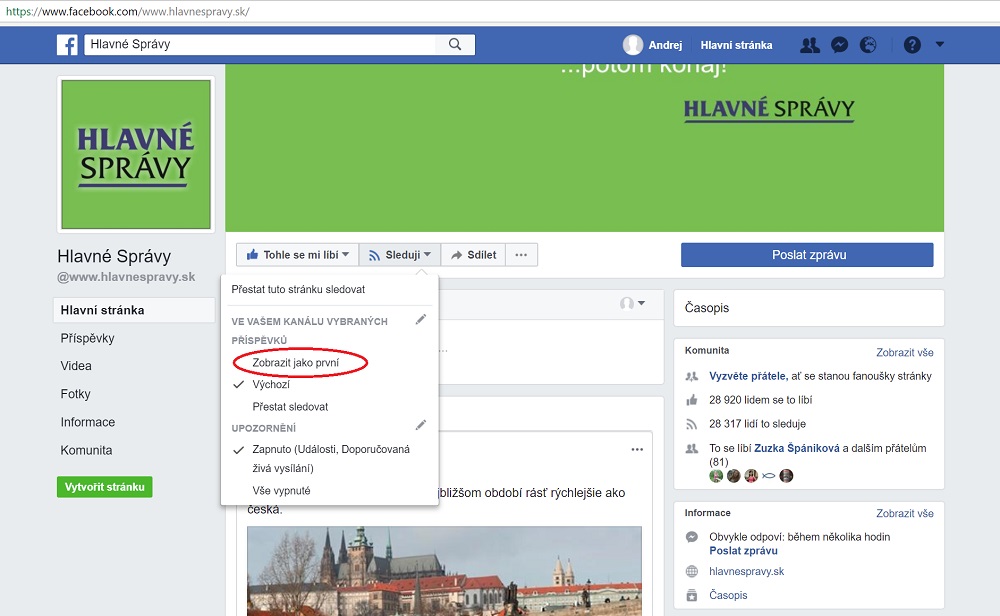The height and width of the screenshot is (616, 1000).
Task: Open the Hlavné Správy profile picture
Action: coord(136,154)
